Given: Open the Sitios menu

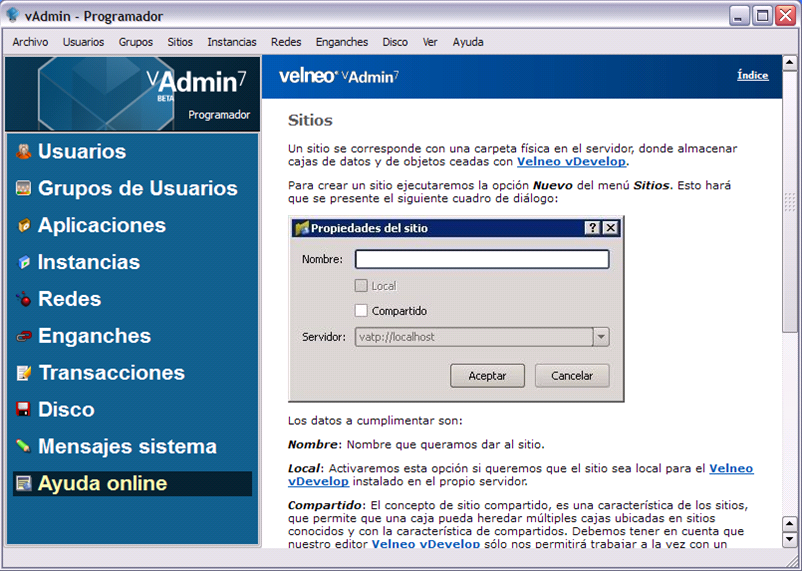Looking at the screenshot, I should [180, 42].
